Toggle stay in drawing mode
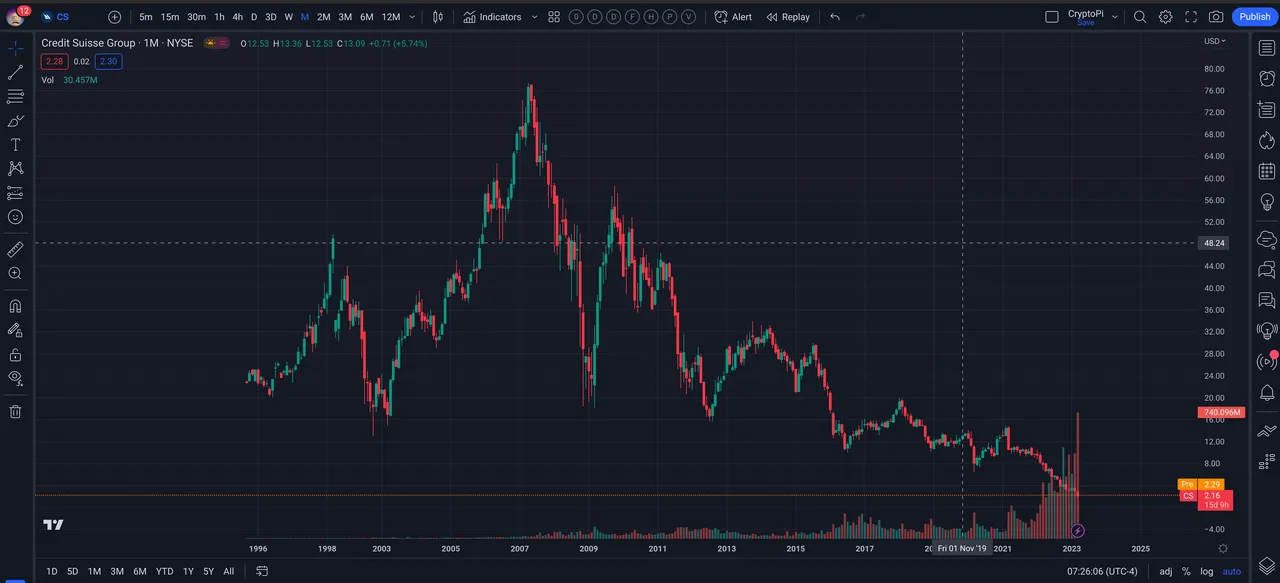The height and width of the screenshot is (583, 1280). click(15, 330)
